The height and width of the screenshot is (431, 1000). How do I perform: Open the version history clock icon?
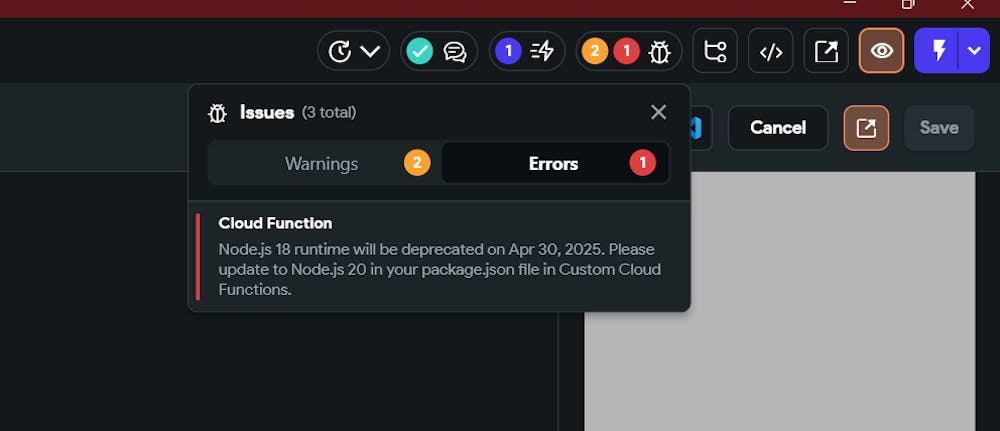pos(340,51)
